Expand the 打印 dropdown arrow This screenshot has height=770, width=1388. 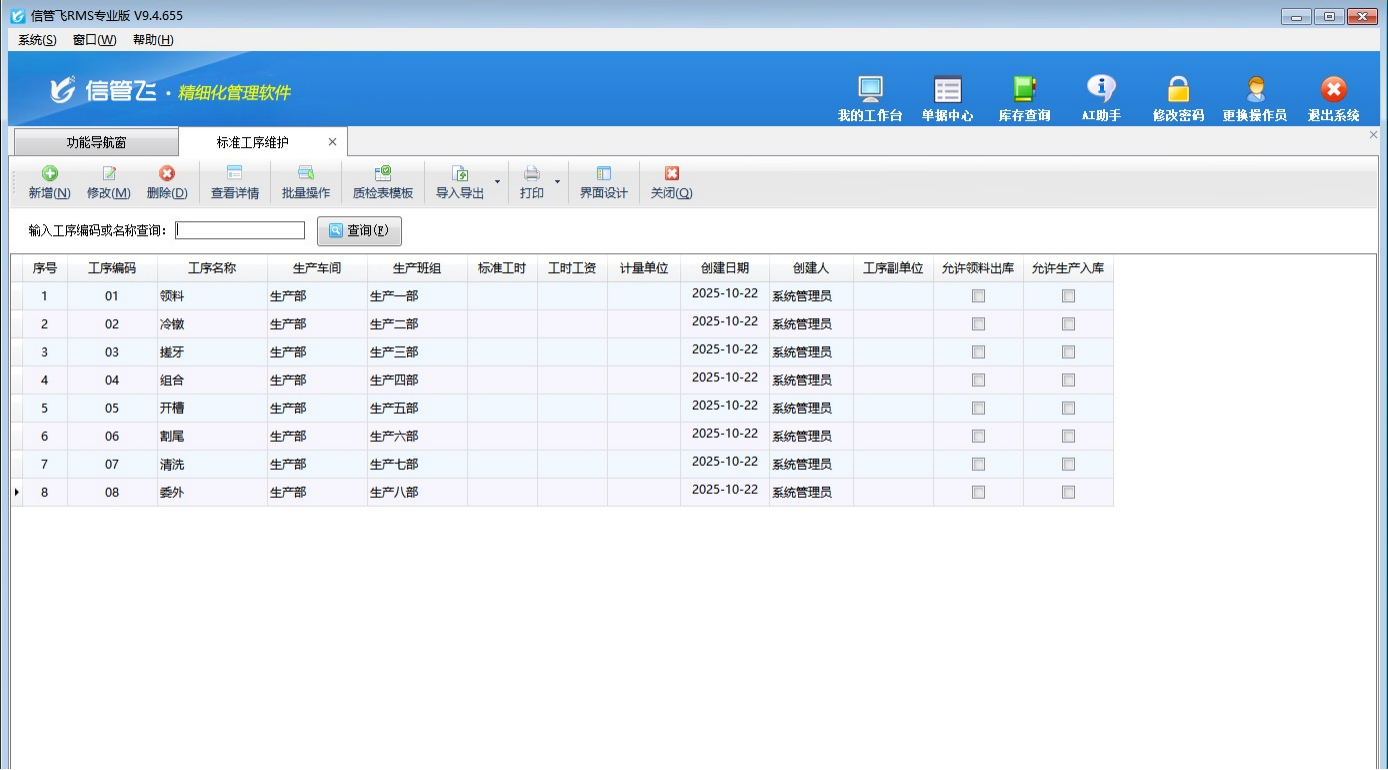tap(557, 182)
